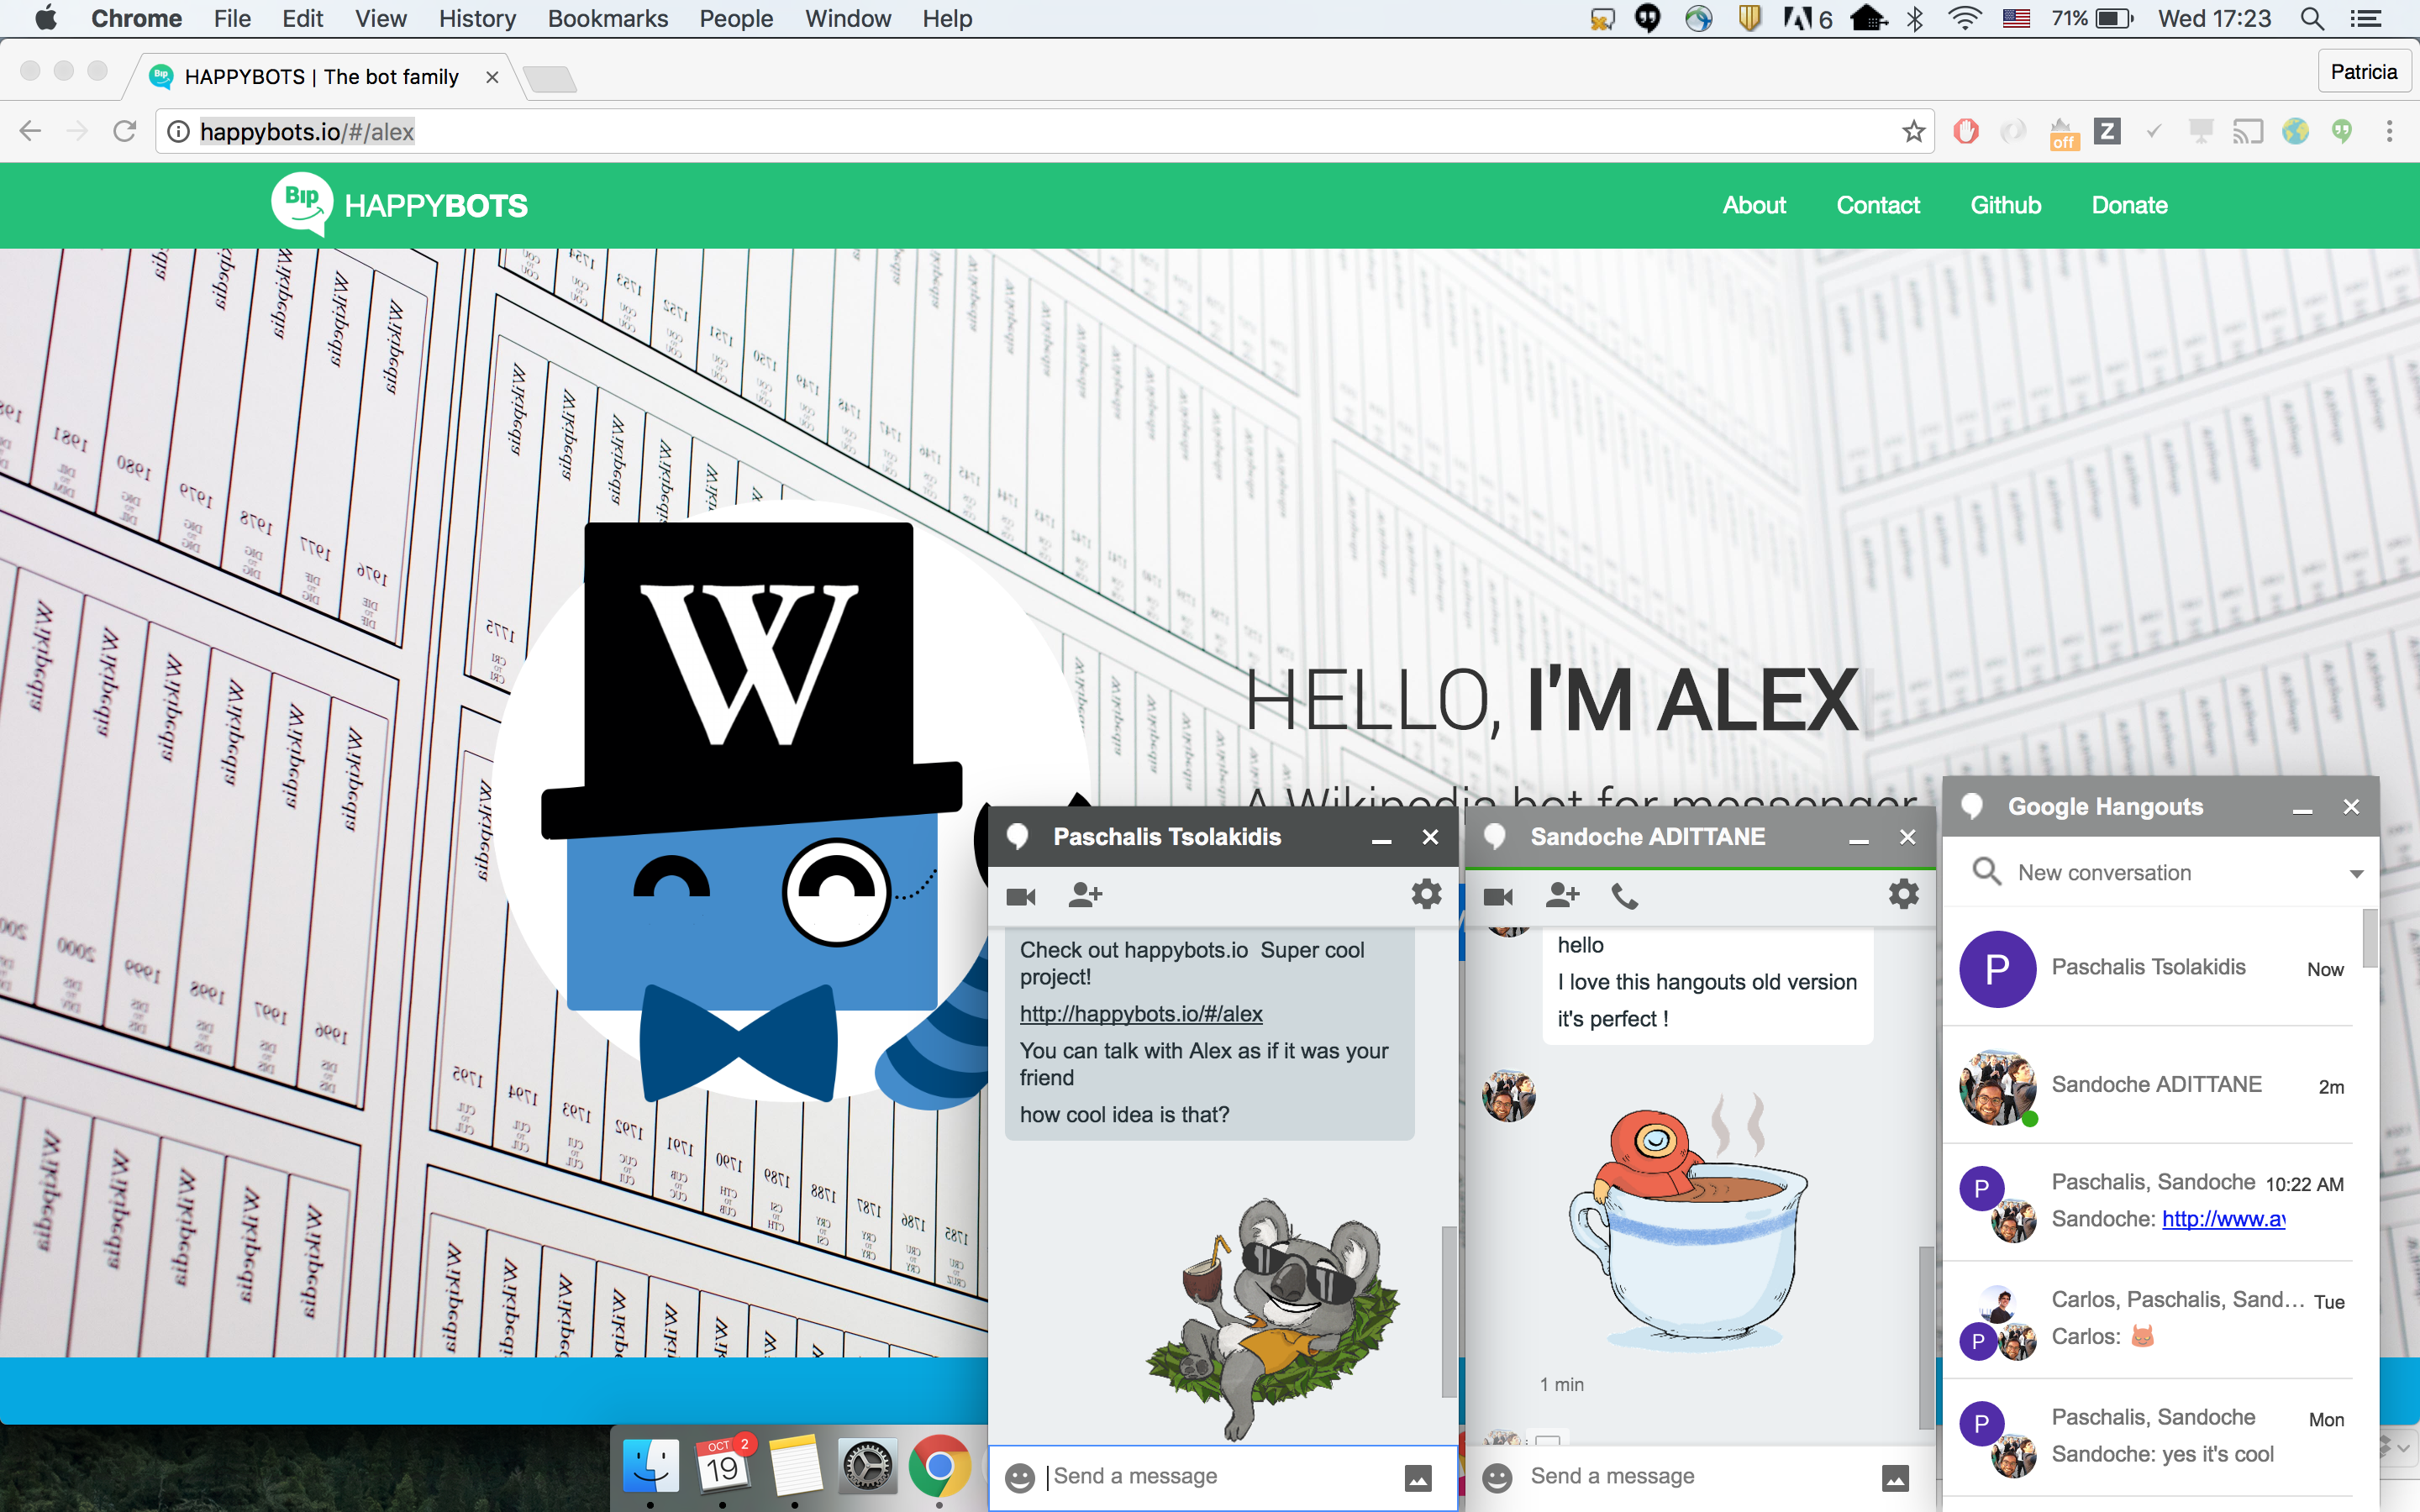Start a voice call with Sandoche ADITTANE

[1624, 896]
